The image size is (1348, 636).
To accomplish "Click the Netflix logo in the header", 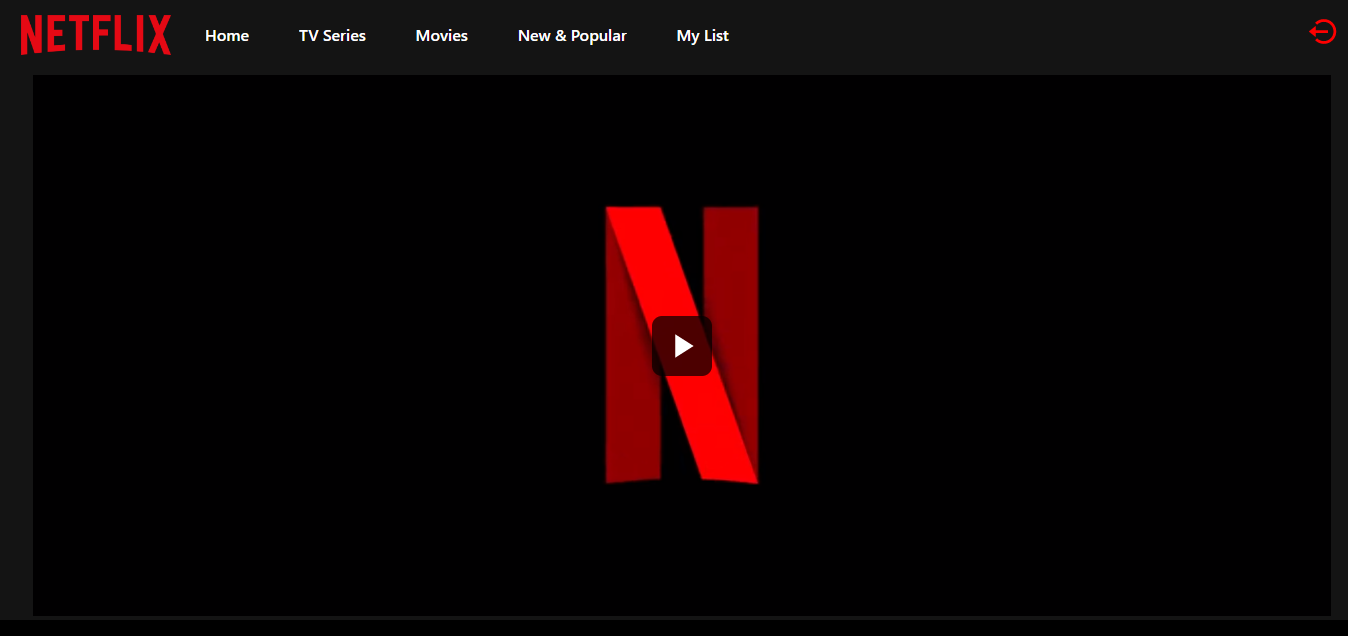I will pyautogui.click(x=96, y=35).
